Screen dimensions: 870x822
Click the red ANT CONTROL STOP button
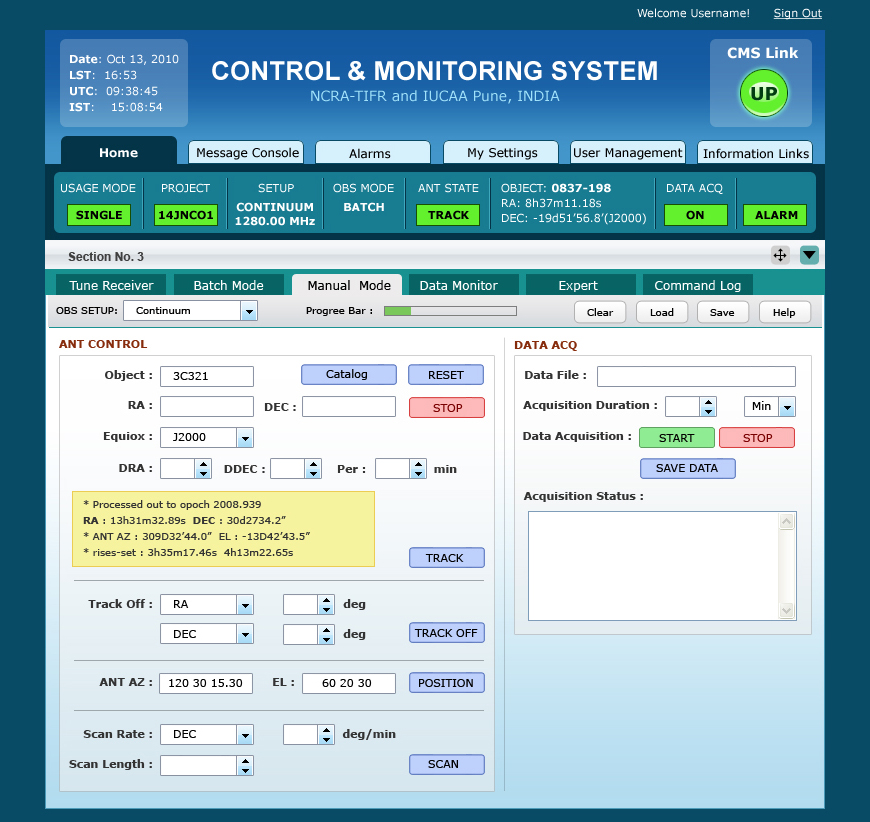[x=447, y=407]
